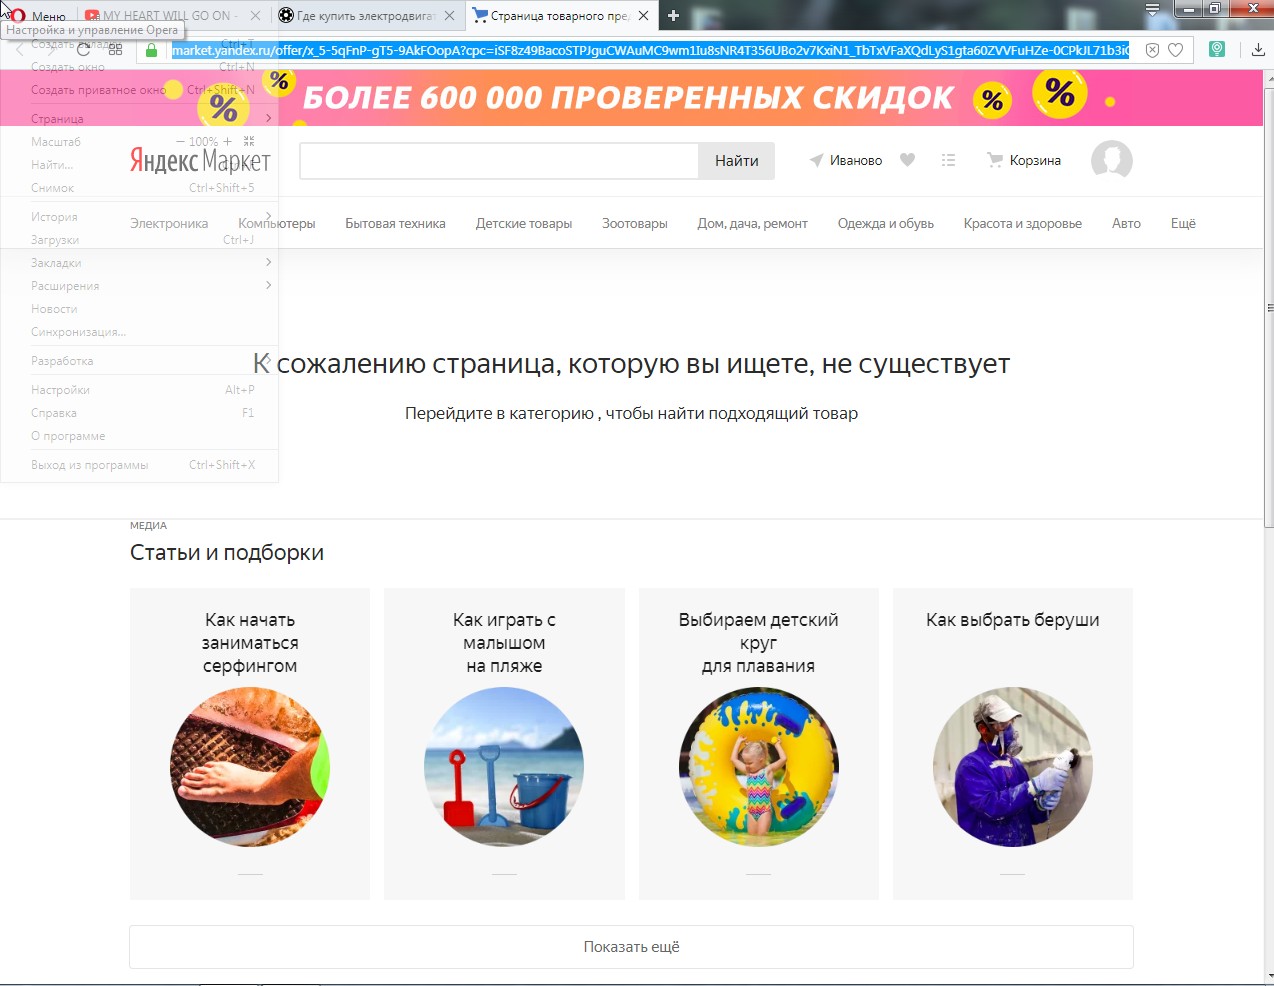1274x986 pixels.
Task: Close the 'Где купить электродвигат' tab
Action: pos(449,16)
